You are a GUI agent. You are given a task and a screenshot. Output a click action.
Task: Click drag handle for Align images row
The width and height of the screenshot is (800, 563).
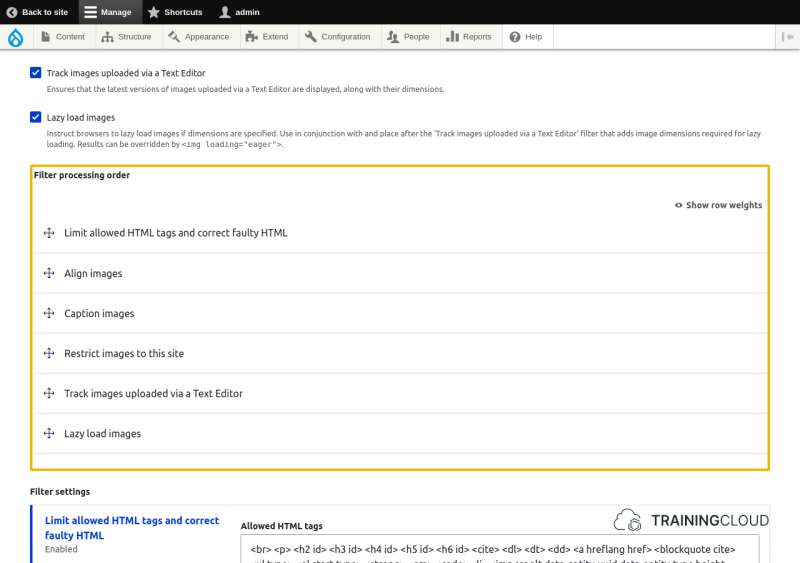(49, 274)
